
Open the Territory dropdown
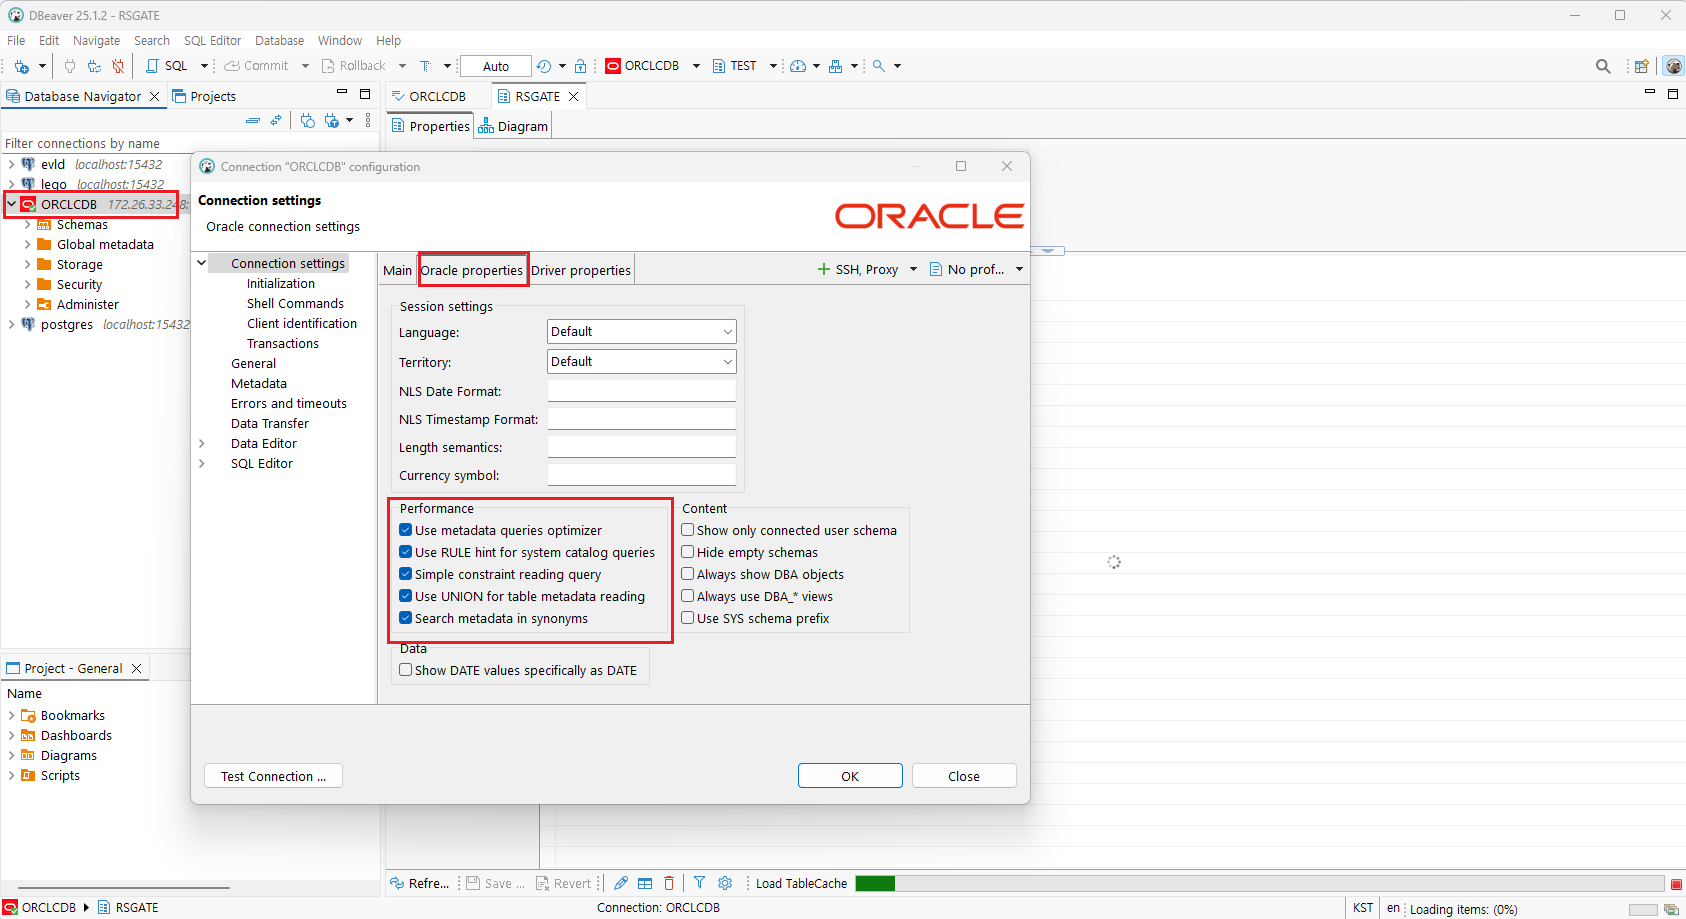click(x=641, y=362)
